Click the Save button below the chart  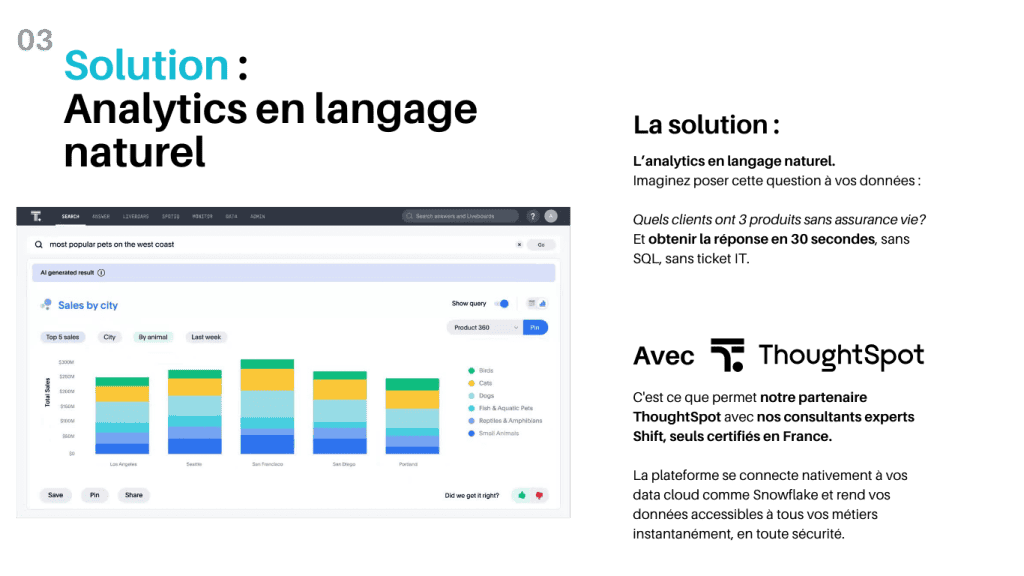pos(55,495)
